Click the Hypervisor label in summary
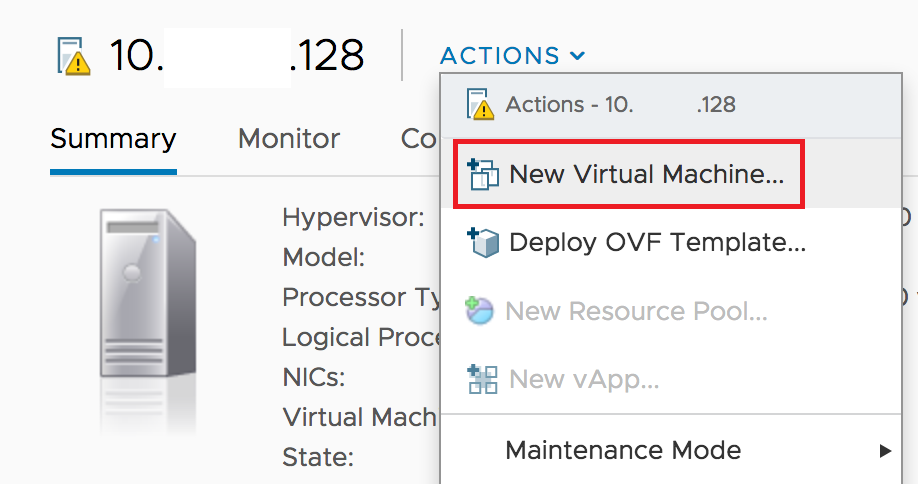Image resolution: width=918 pixels, height=484 pixels. [x=353, y=218]
